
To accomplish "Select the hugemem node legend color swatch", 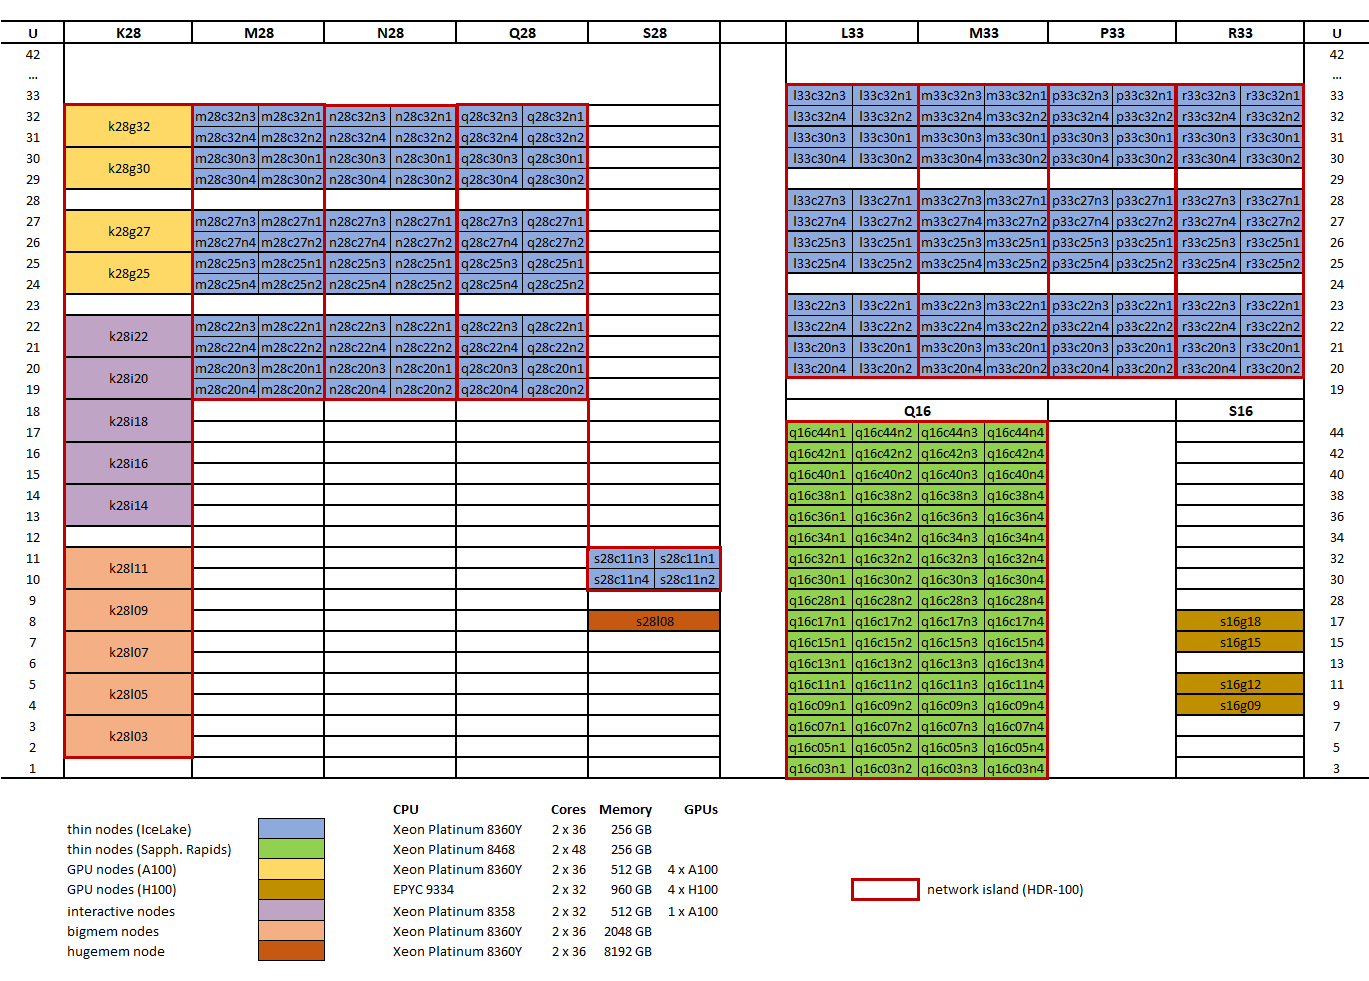I will [291, 951].
